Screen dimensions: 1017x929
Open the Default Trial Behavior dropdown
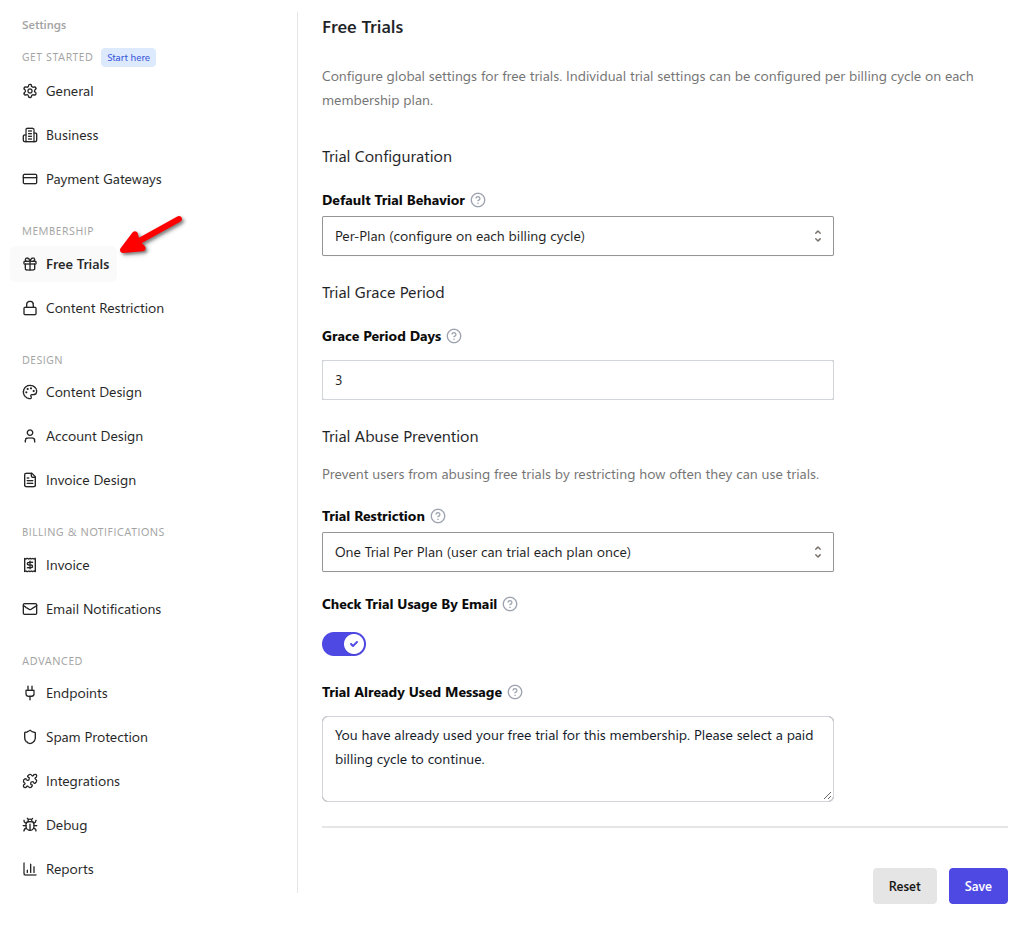click(577, 236)
